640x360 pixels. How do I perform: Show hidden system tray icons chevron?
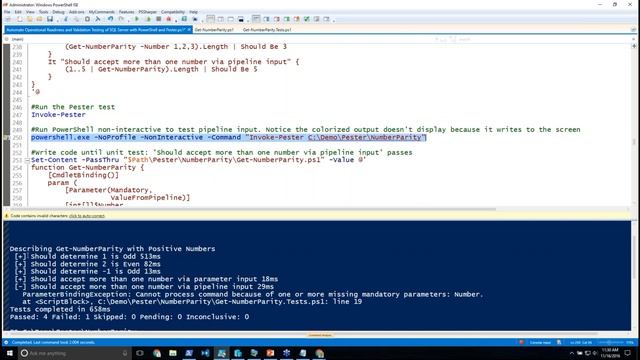(571, 353)
